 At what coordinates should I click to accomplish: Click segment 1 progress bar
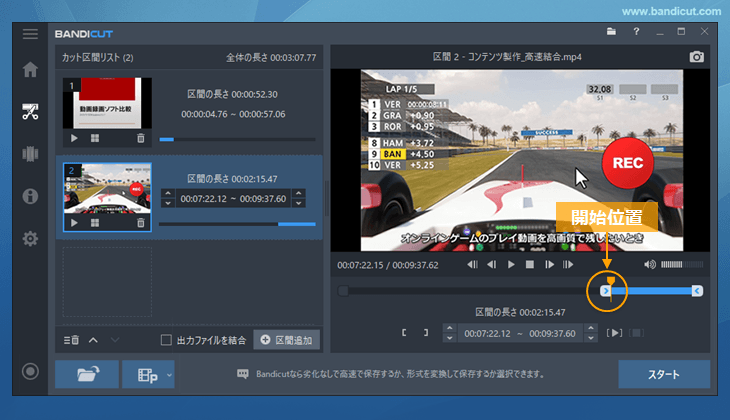(237, 139)
